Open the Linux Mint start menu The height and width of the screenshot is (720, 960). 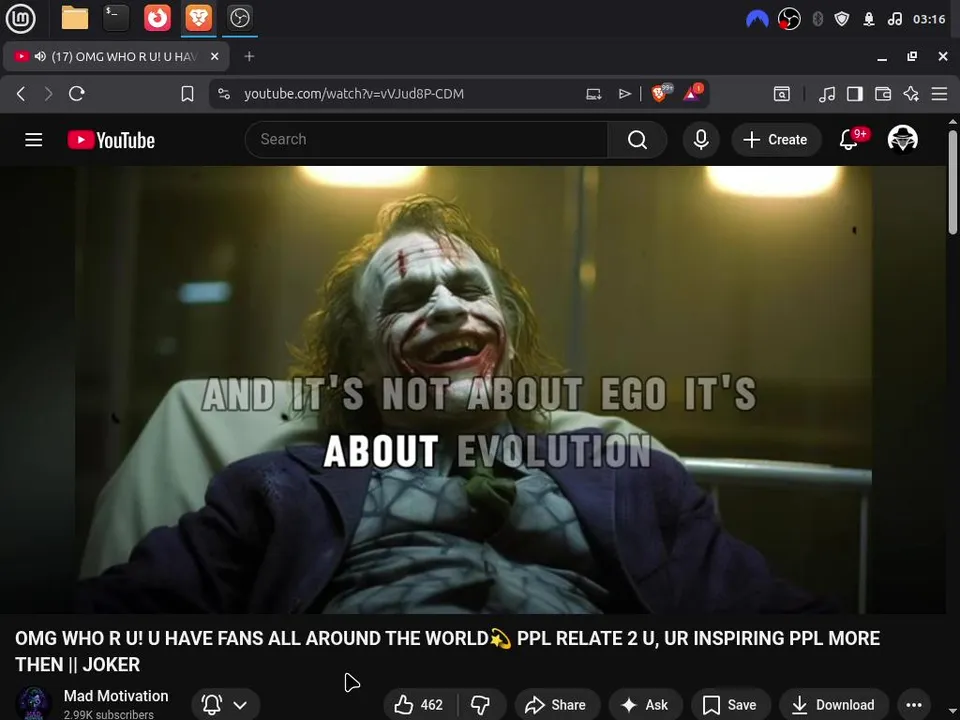pos(20,18)
